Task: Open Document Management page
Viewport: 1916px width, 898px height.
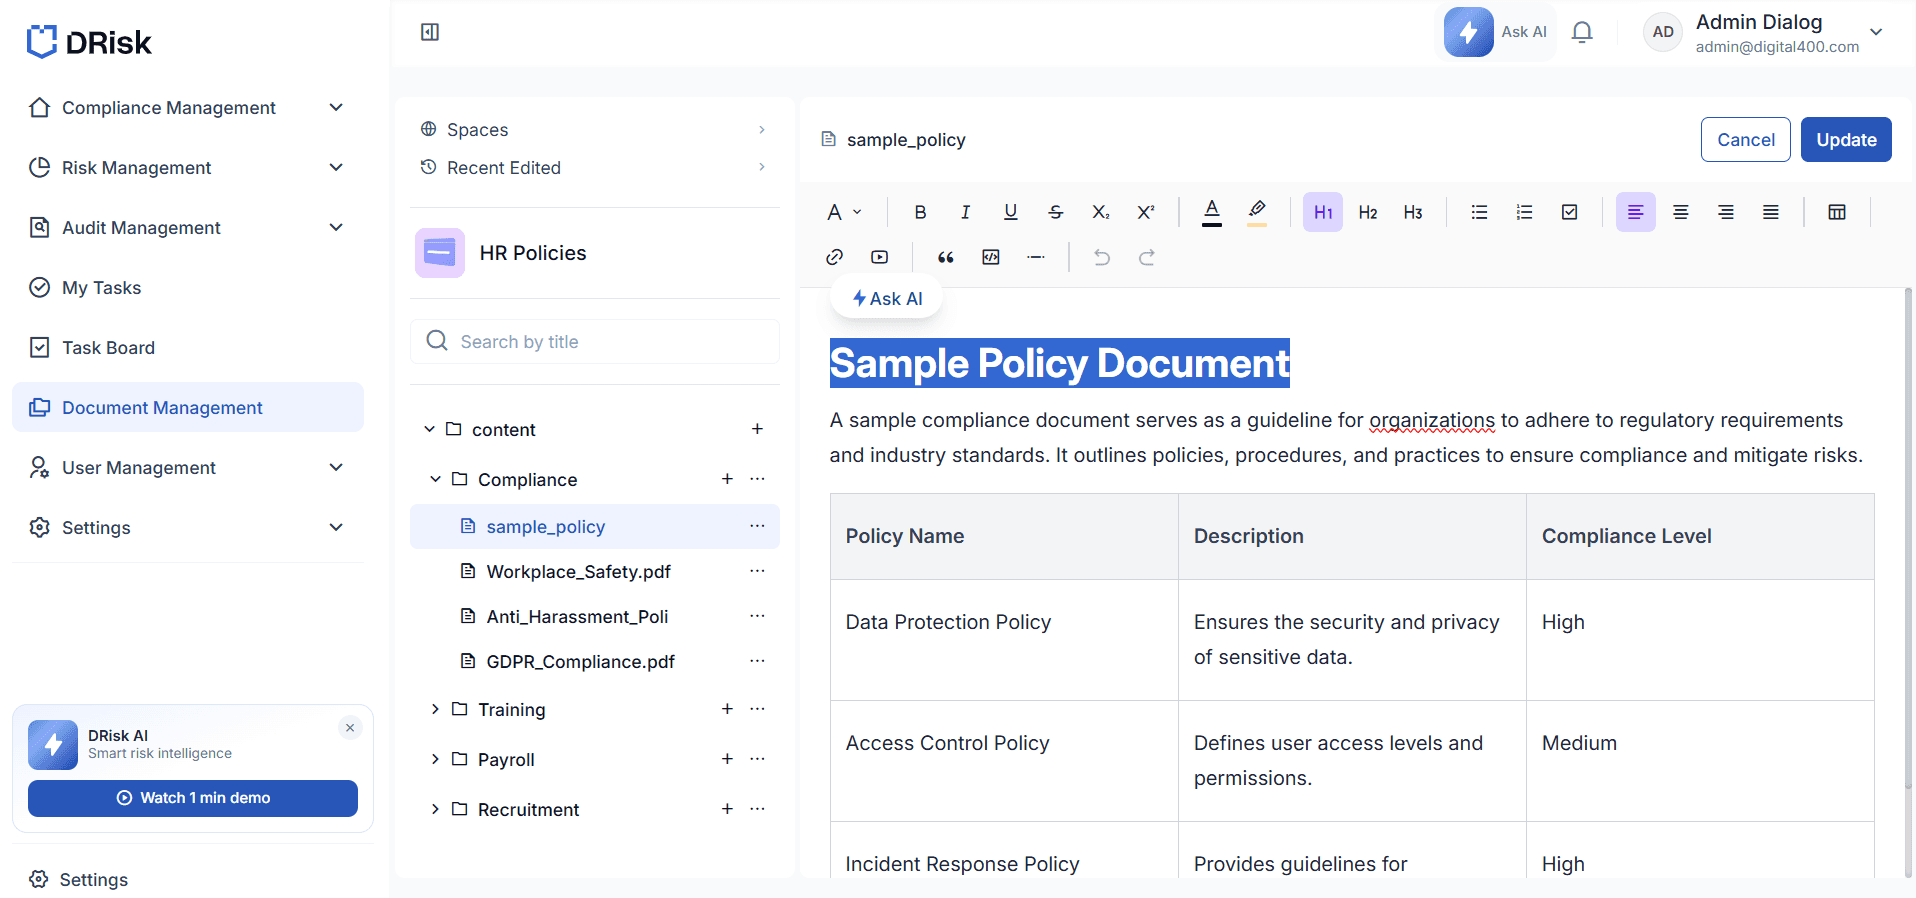Action: point(188,407)
